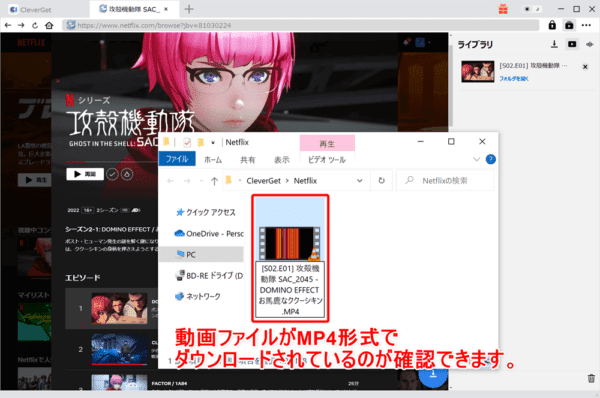Open OneDrive - Personal in navigation pane
The image size is (600, 398).
click(209, 233)
